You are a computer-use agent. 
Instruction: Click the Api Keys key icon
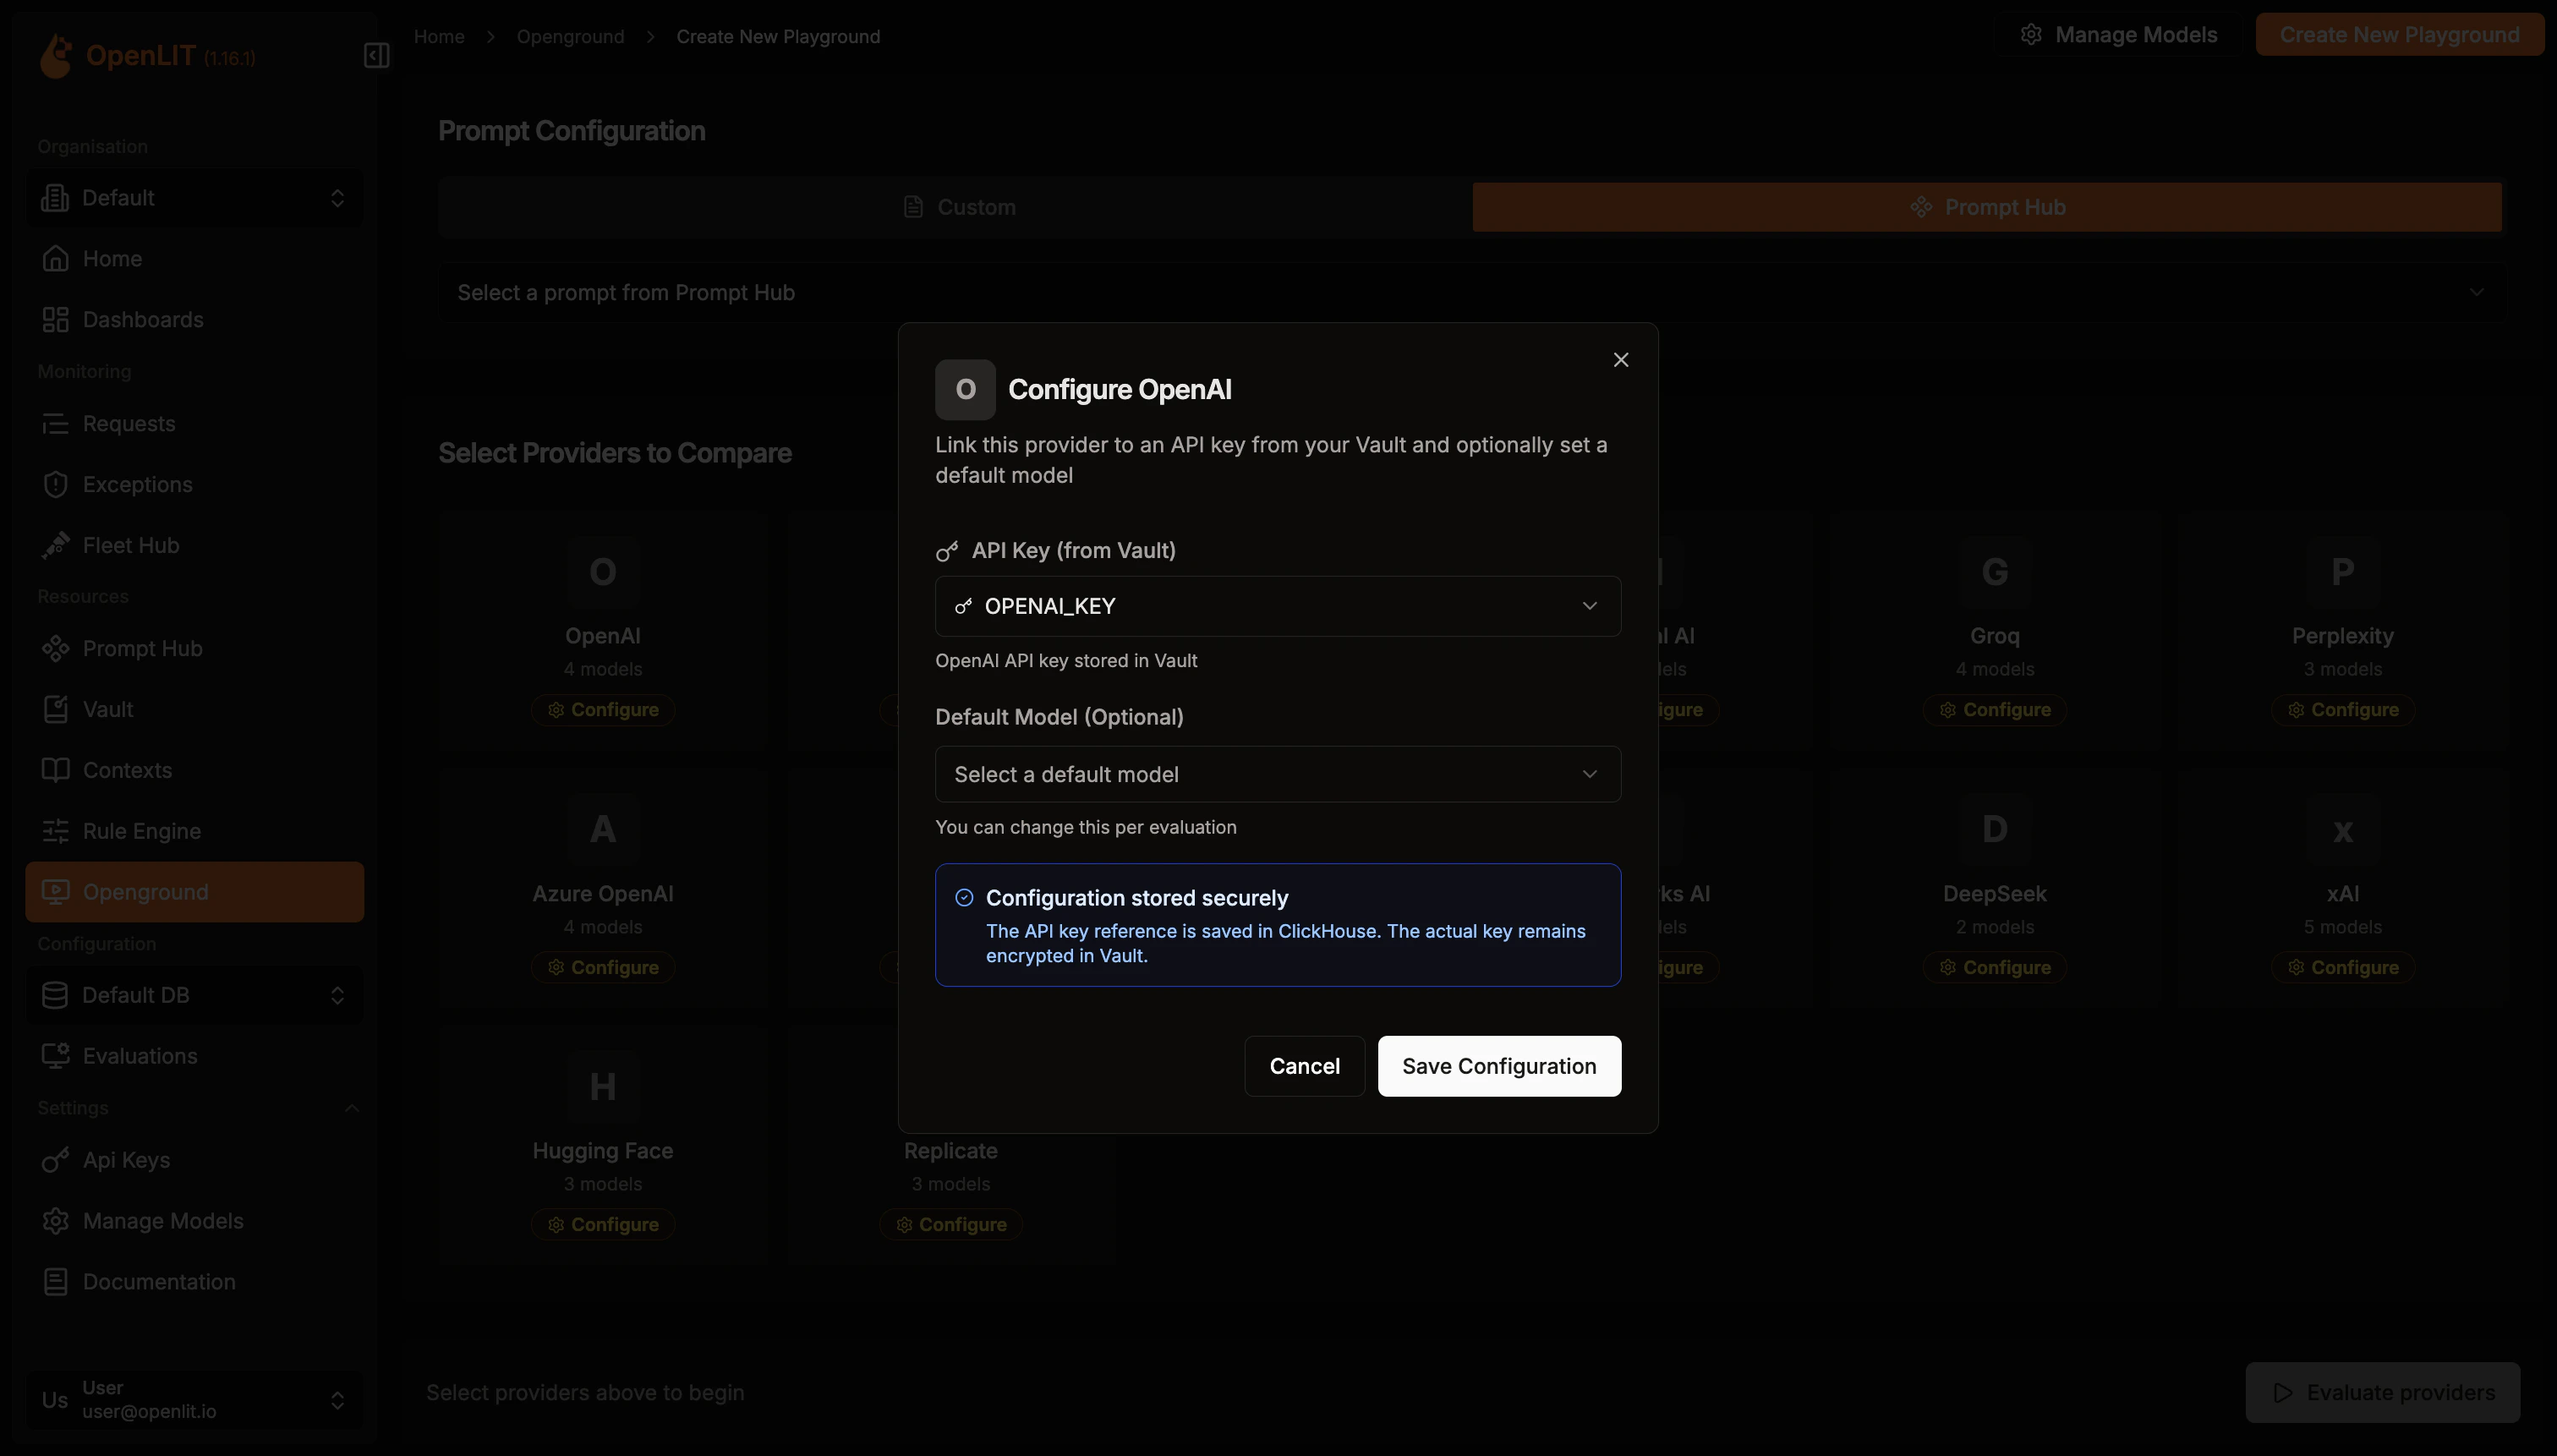[56, 1160]
